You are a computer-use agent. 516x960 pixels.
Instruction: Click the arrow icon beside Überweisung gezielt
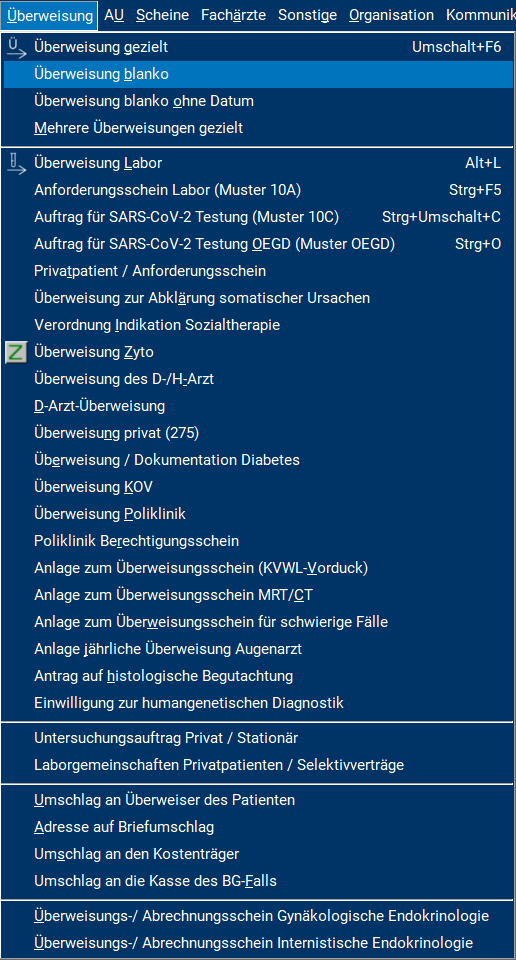point(17,48)
